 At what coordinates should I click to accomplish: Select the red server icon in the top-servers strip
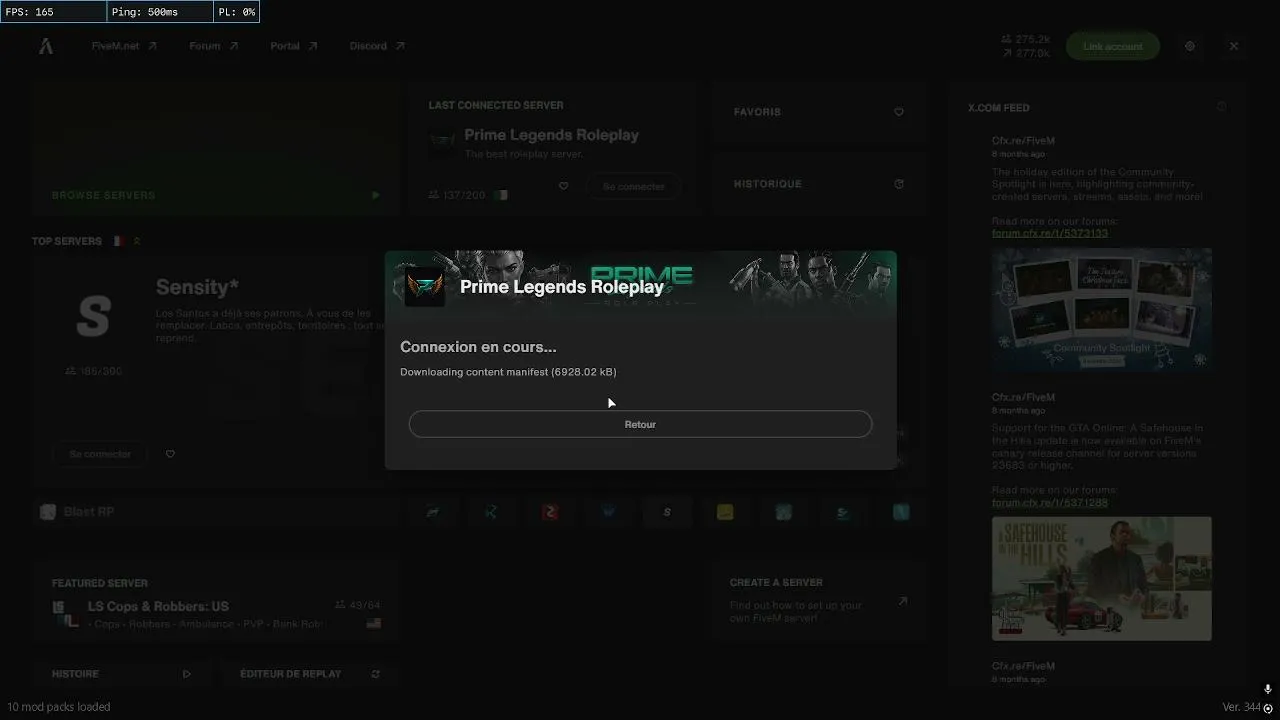(549, 512)
